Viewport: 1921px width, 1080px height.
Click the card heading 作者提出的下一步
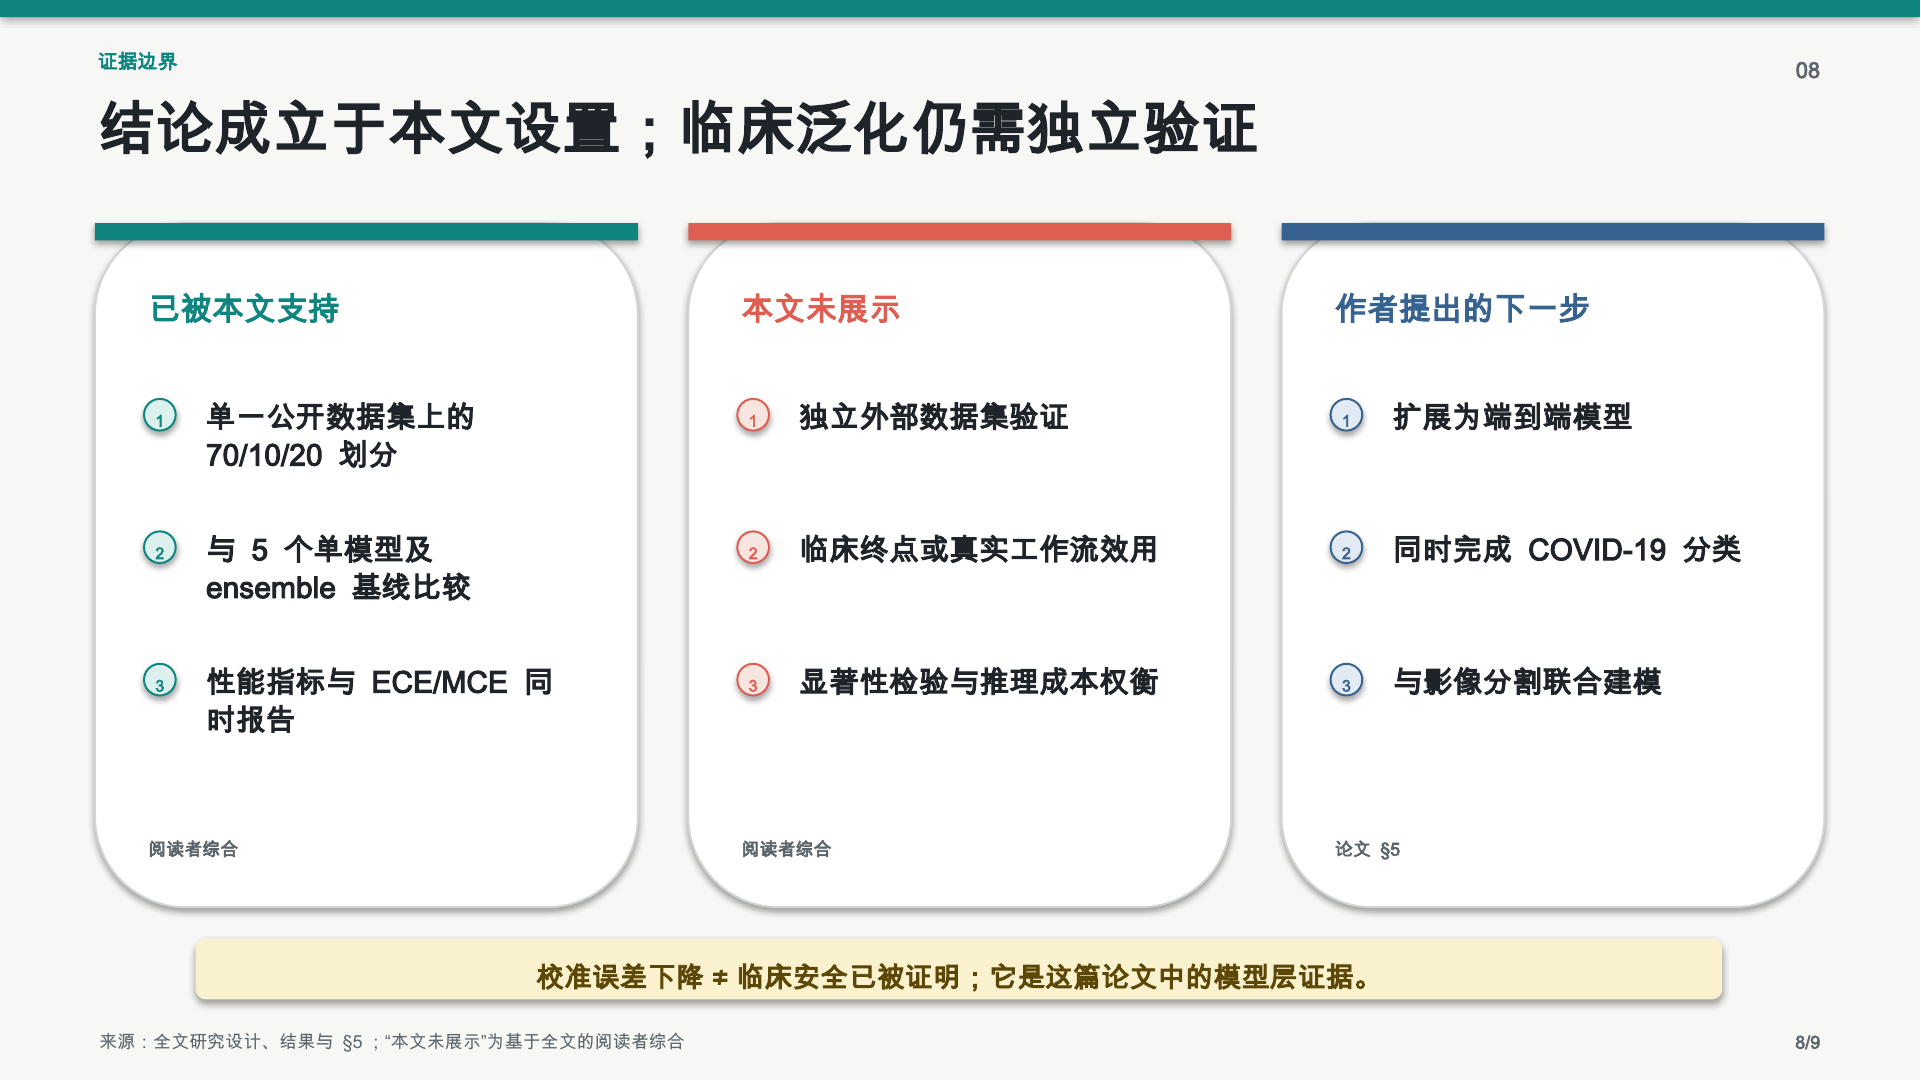click(x=1462, y=309)
